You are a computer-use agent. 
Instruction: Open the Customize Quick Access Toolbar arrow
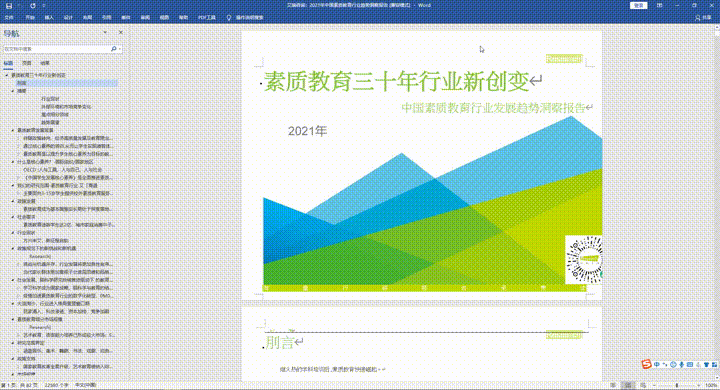point(44,6)
